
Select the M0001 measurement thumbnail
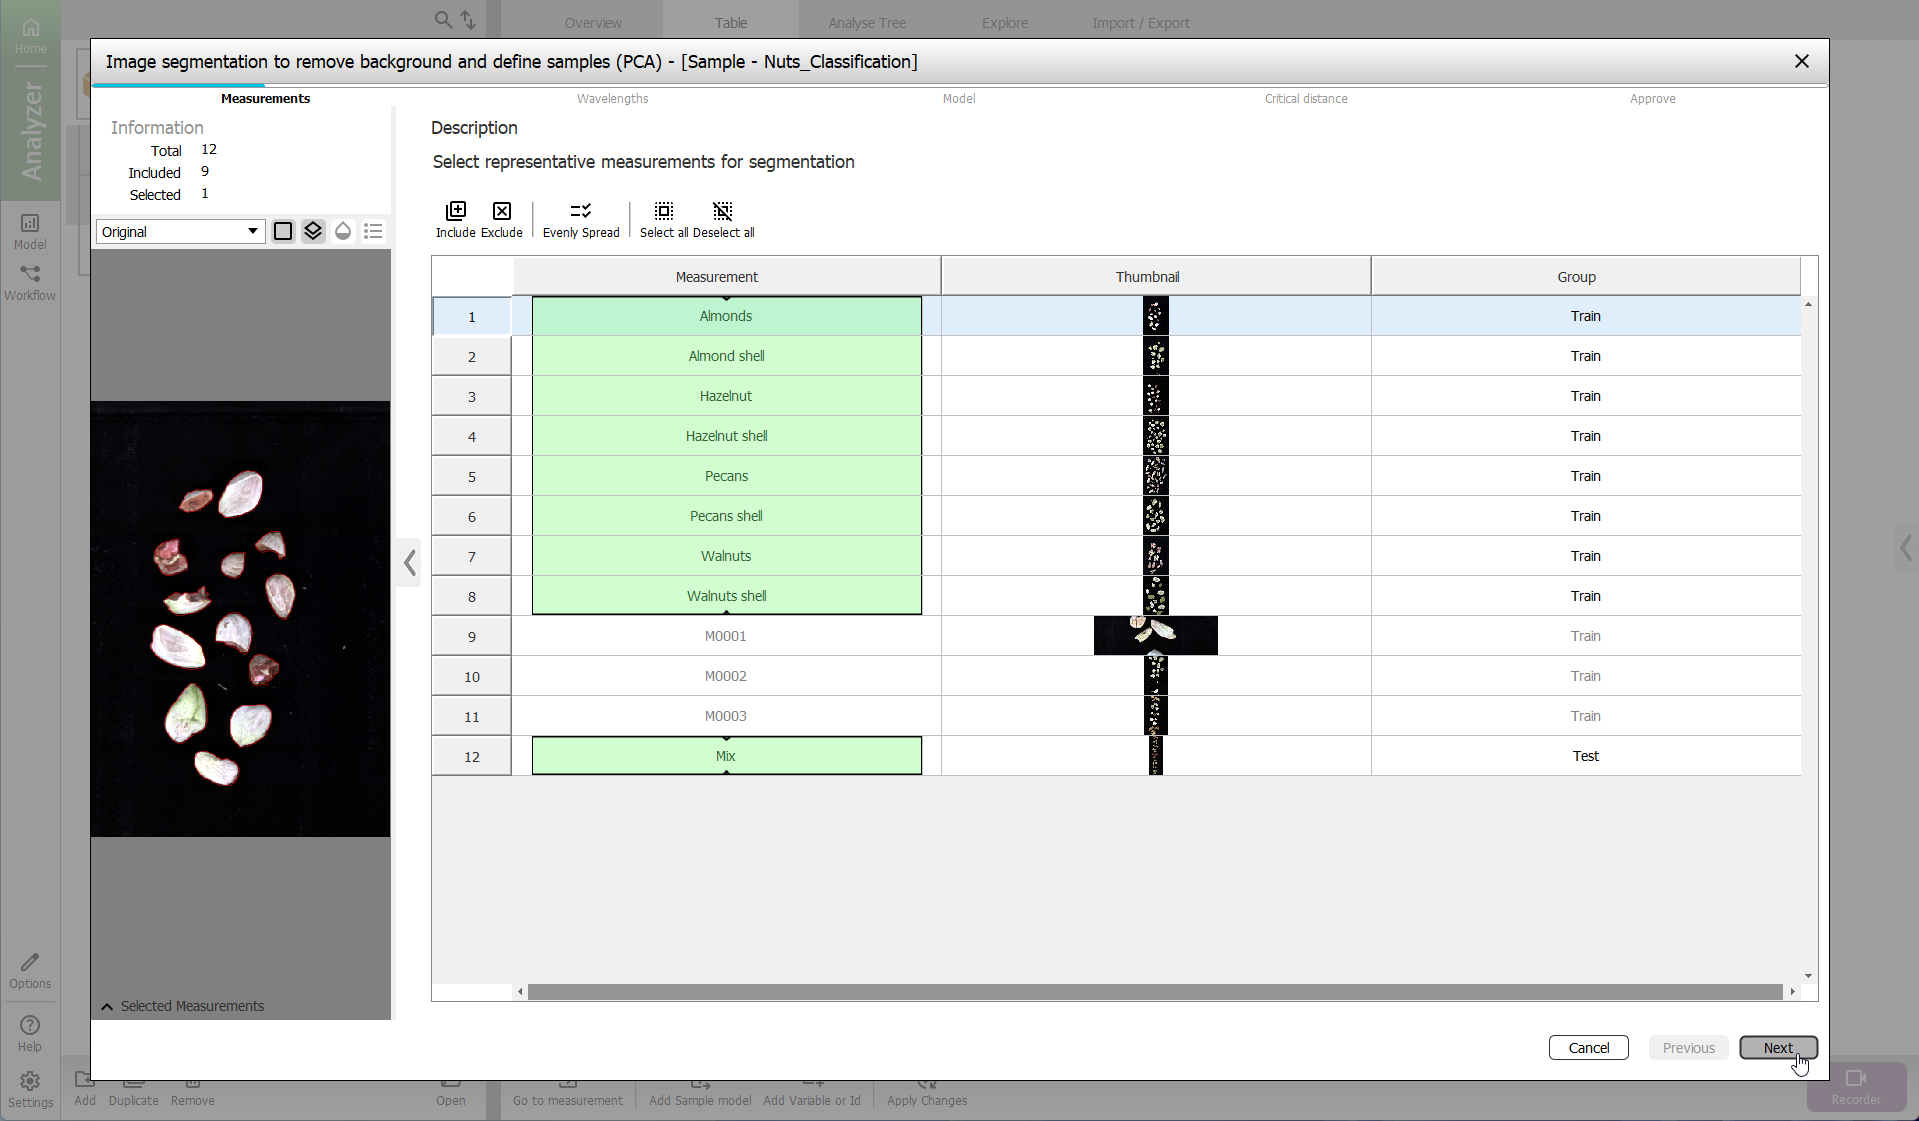click(1155, 636)
